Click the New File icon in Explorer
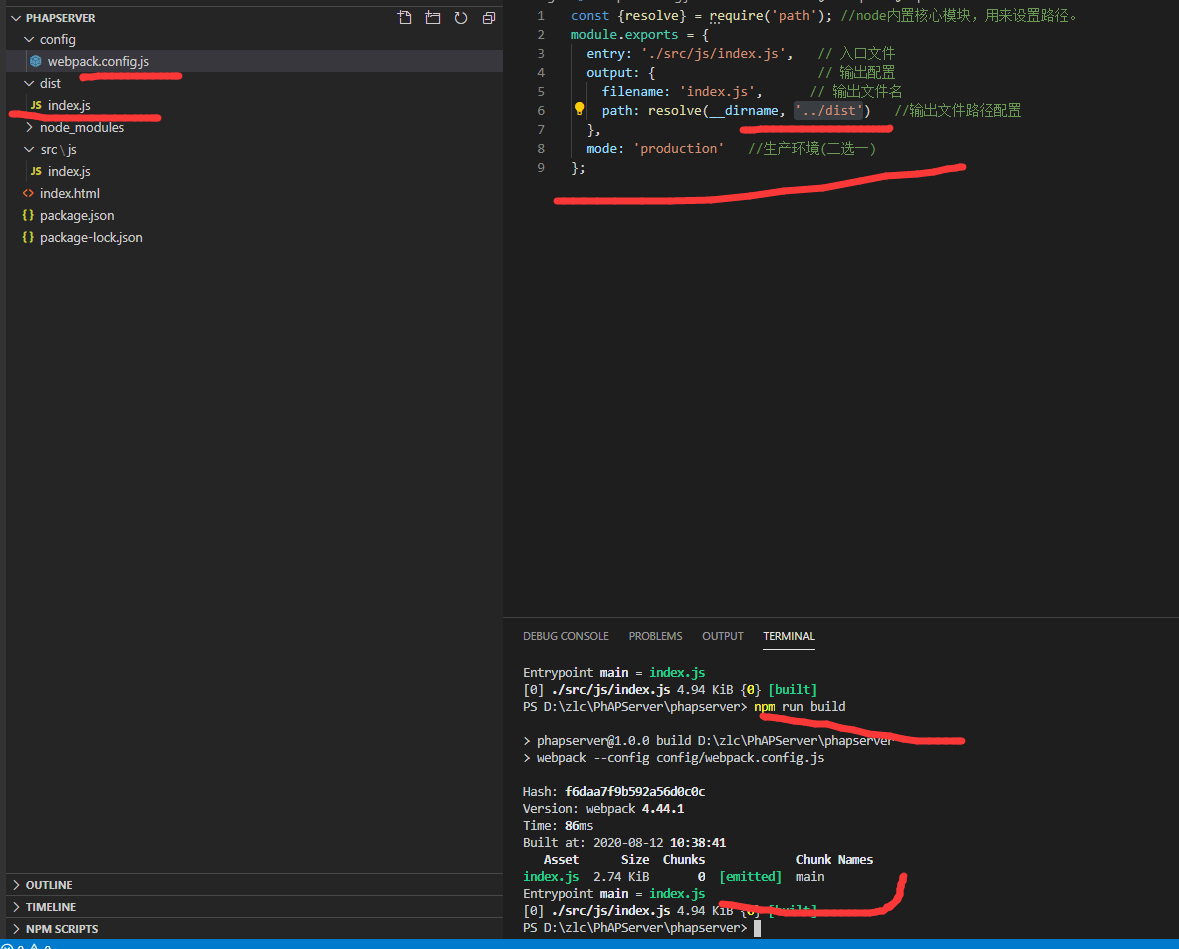1179x949 pixels. pos(404,18)
